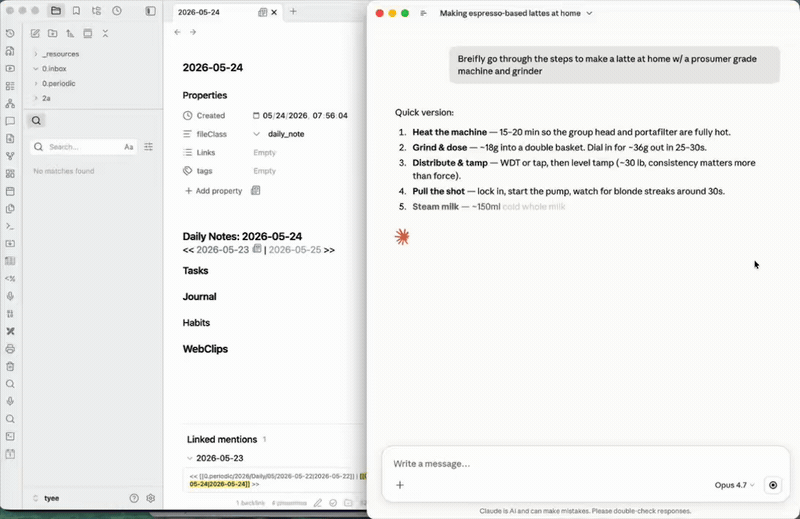
Task: Click the ribbon history clock icon
Action: click(x=10, y=34)
